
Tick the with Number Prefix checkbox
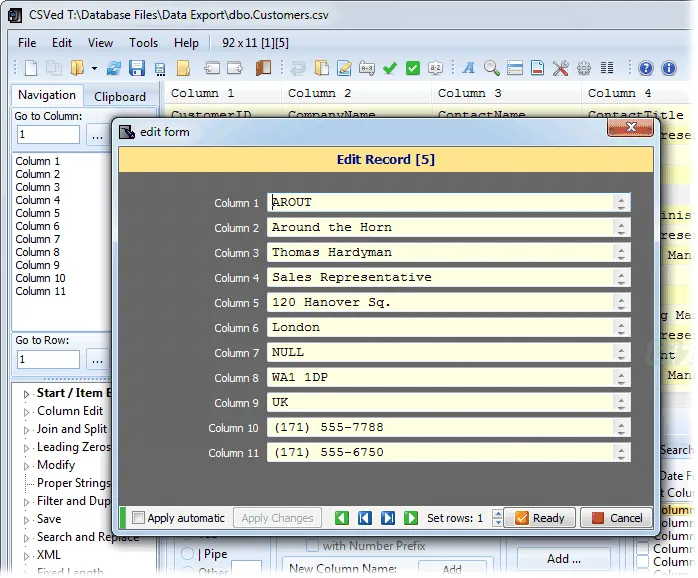312,545
